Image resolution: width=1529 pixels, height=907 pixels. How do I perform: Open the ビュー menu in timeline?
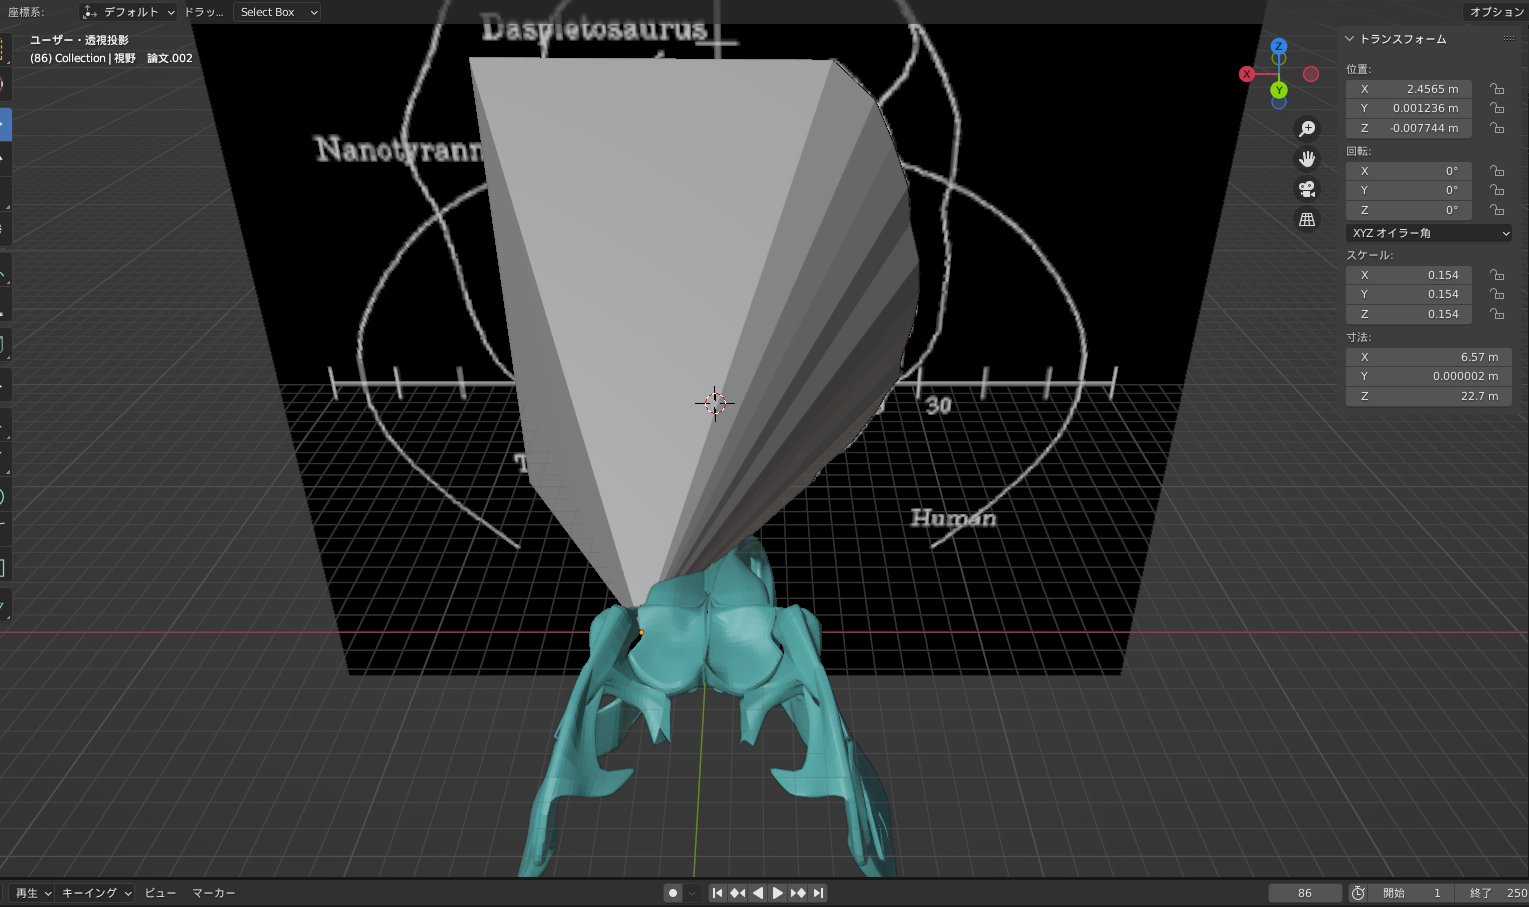tap(160, 893)
